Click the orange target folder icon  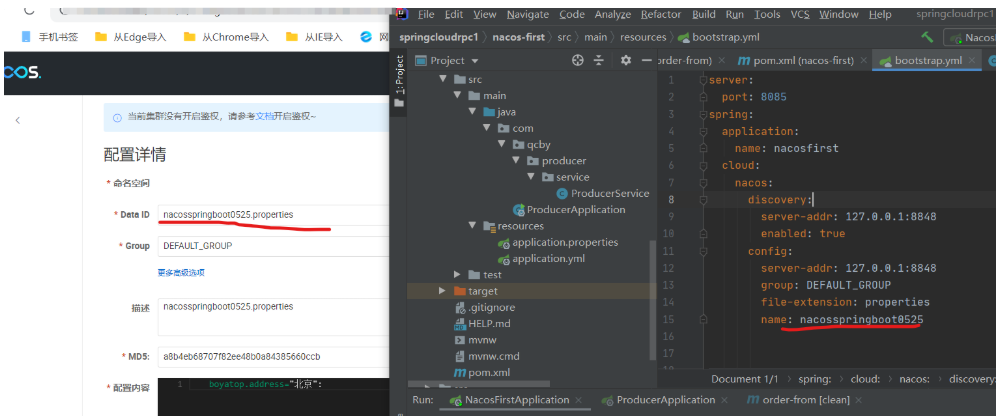pyautogui.click(x=459, y=291)
